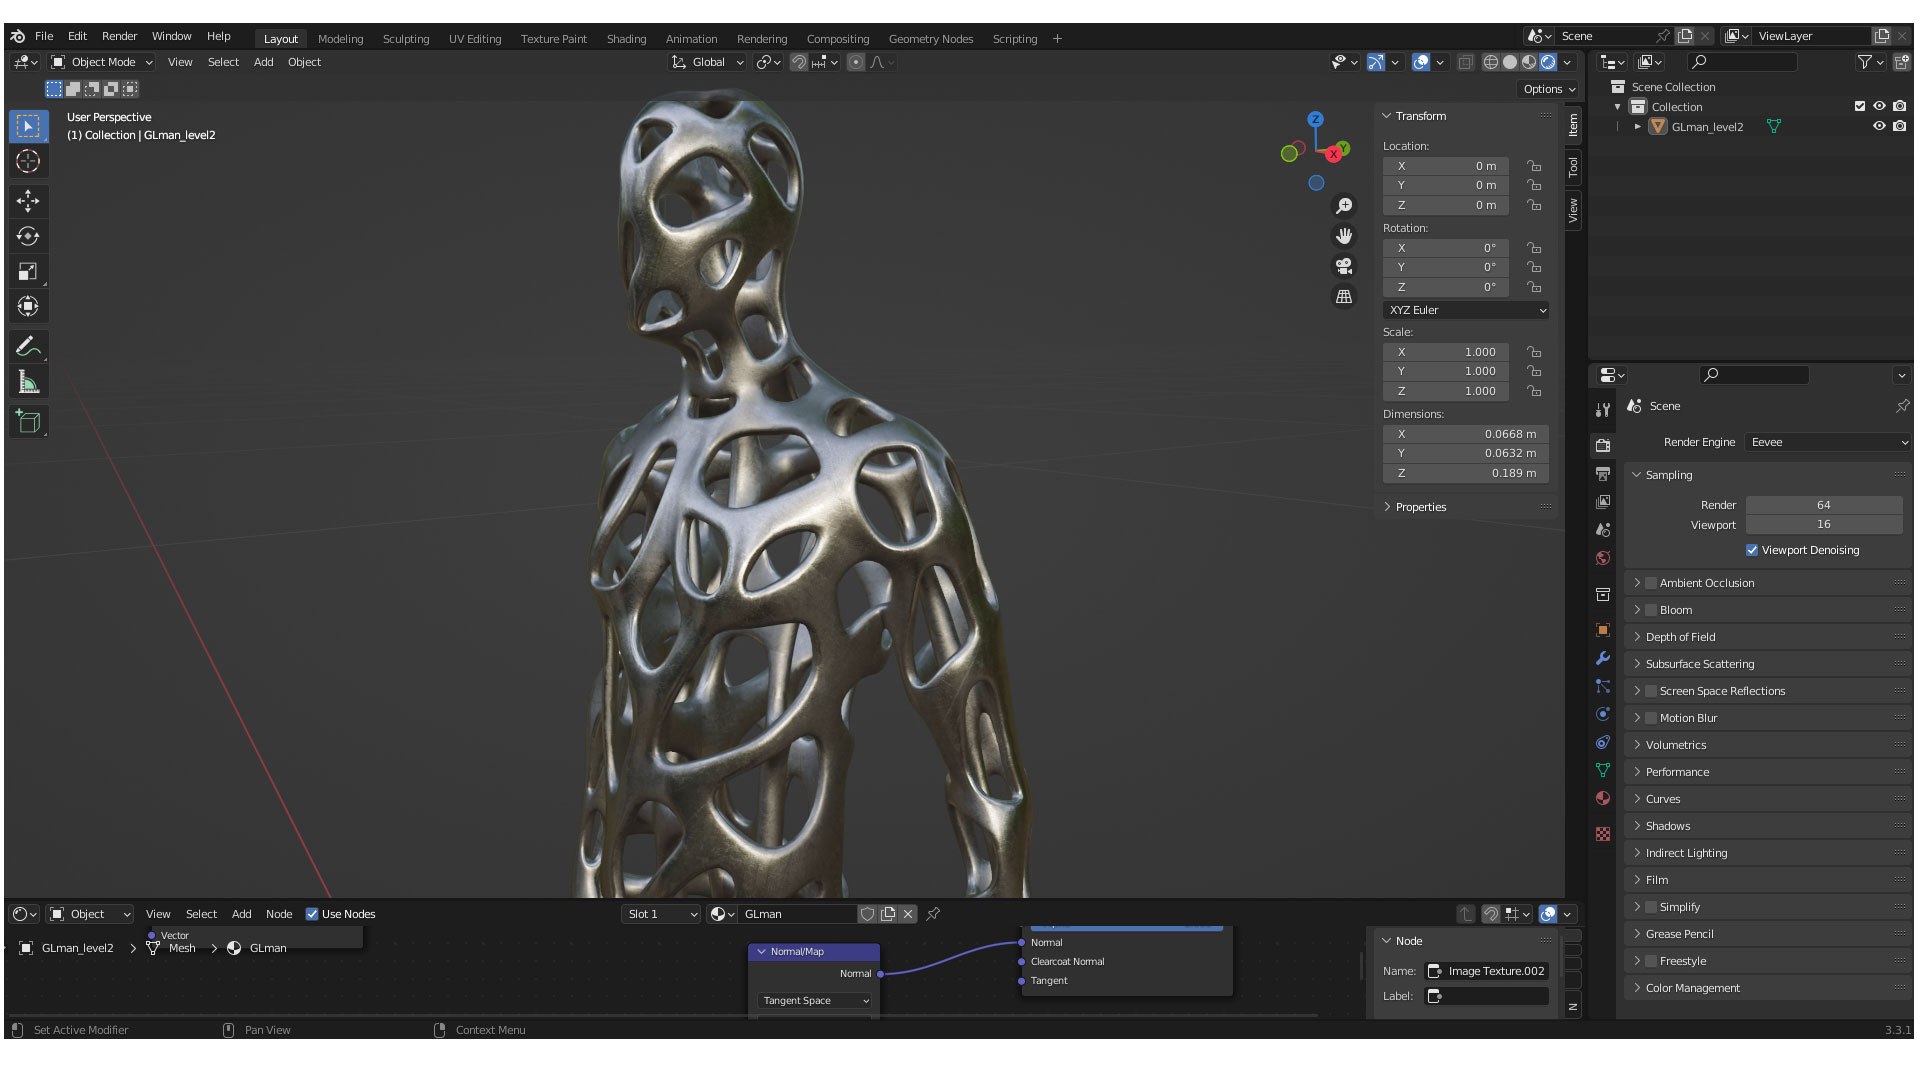Viewport: 1920px width, 1080px height.
Task: Select the Select Box tool
Action: pyautogui.click(x=28, y=126)
